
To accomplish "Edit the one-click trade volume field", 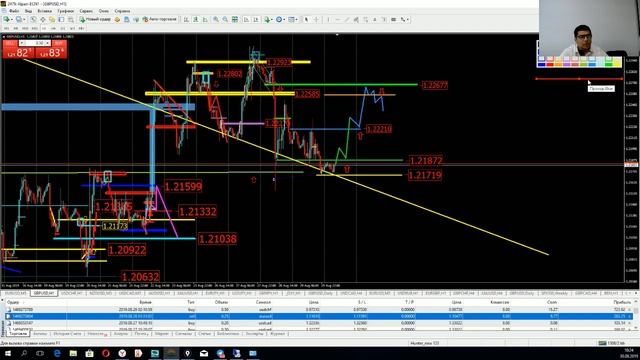I will point(35,43).
